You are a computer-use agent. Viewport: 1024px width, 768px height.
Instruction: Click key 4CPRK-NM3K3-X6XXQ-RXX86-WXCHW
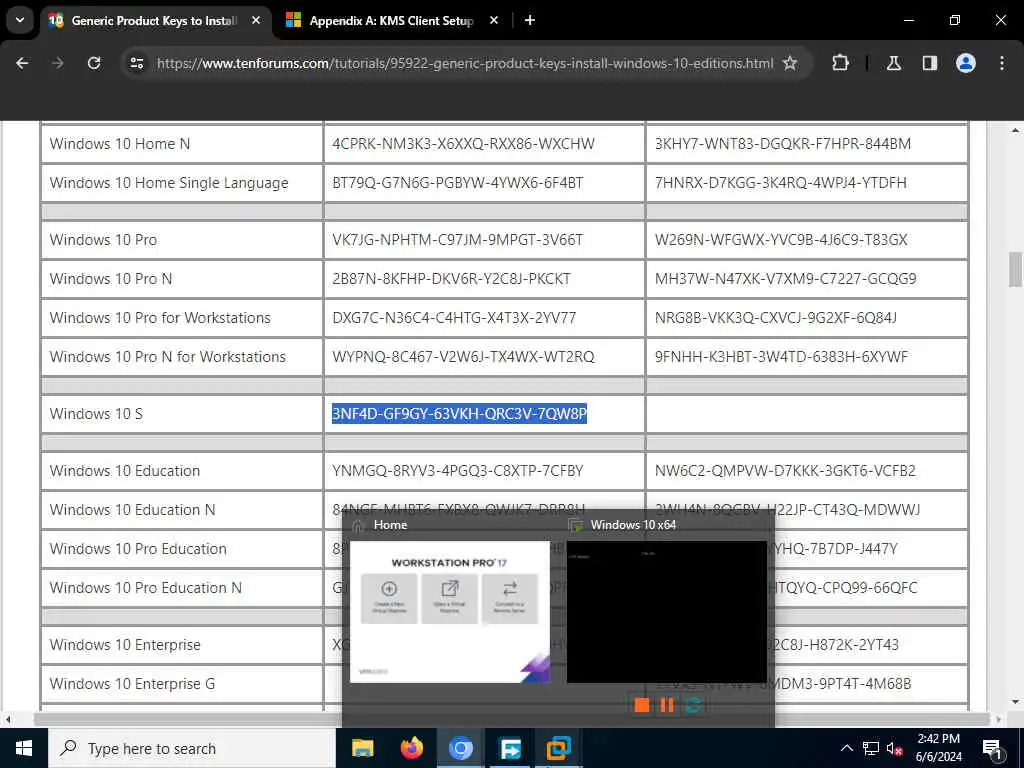click(x=463, y=144)
